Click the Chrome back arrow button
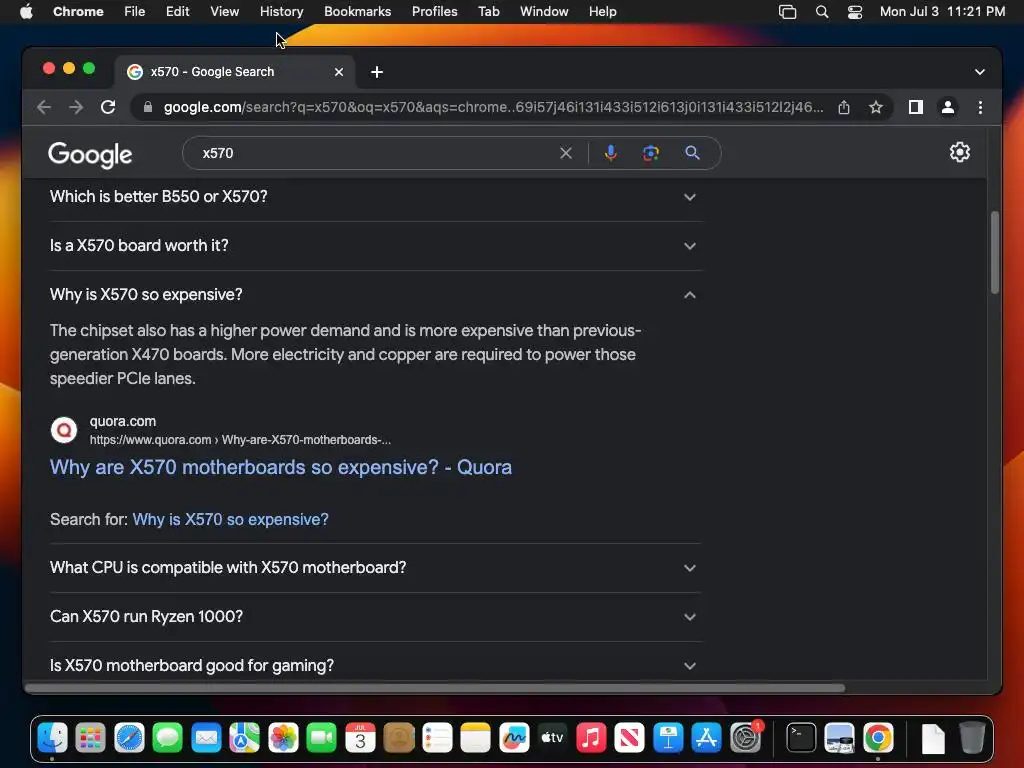1024x768 pixels. 44,107
